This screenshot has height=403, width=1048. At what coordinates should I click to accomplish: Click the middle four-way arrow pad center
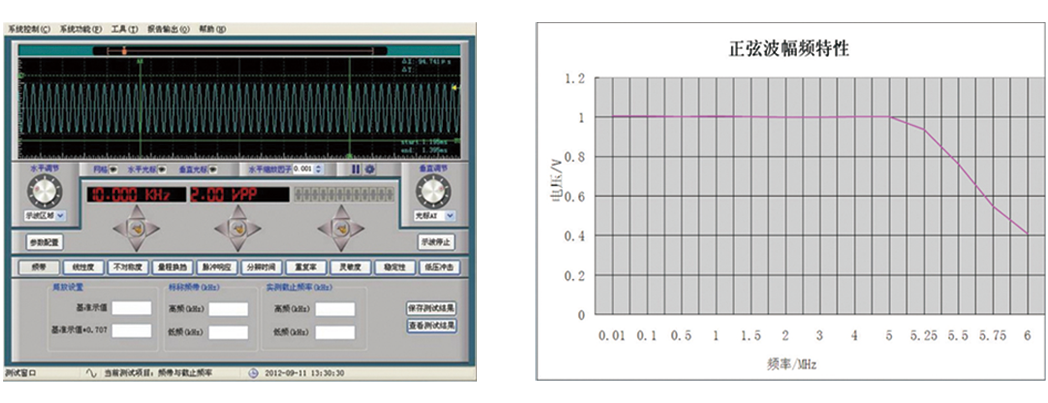tap(238, 229)
